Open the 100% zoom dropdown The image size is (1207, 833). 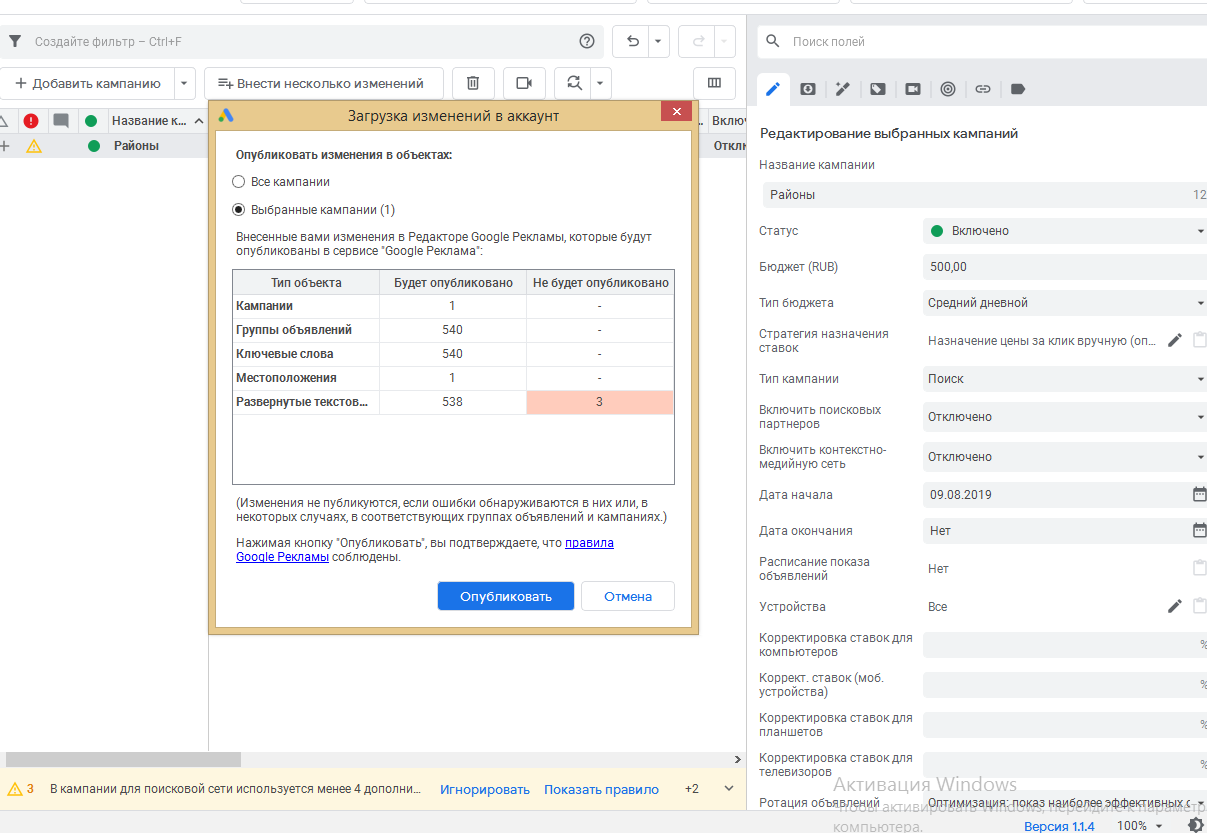[1139, 826]
